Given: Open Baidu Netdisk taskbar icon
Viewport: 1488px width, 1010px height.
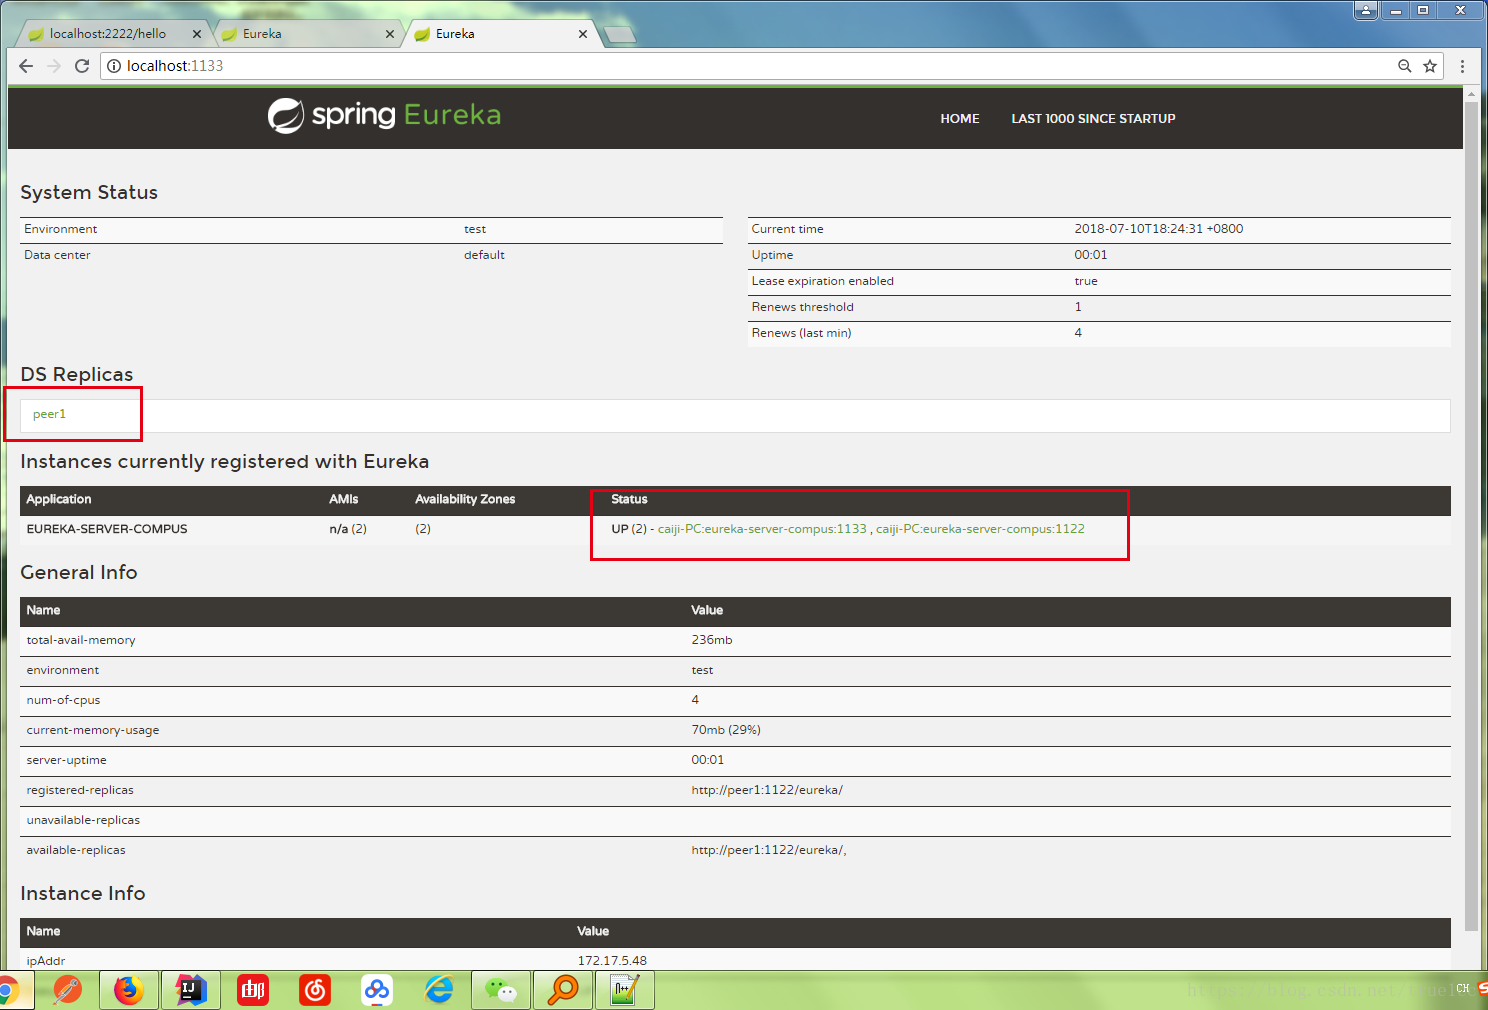Looking at the screenshot, I should tap(377, 990).
